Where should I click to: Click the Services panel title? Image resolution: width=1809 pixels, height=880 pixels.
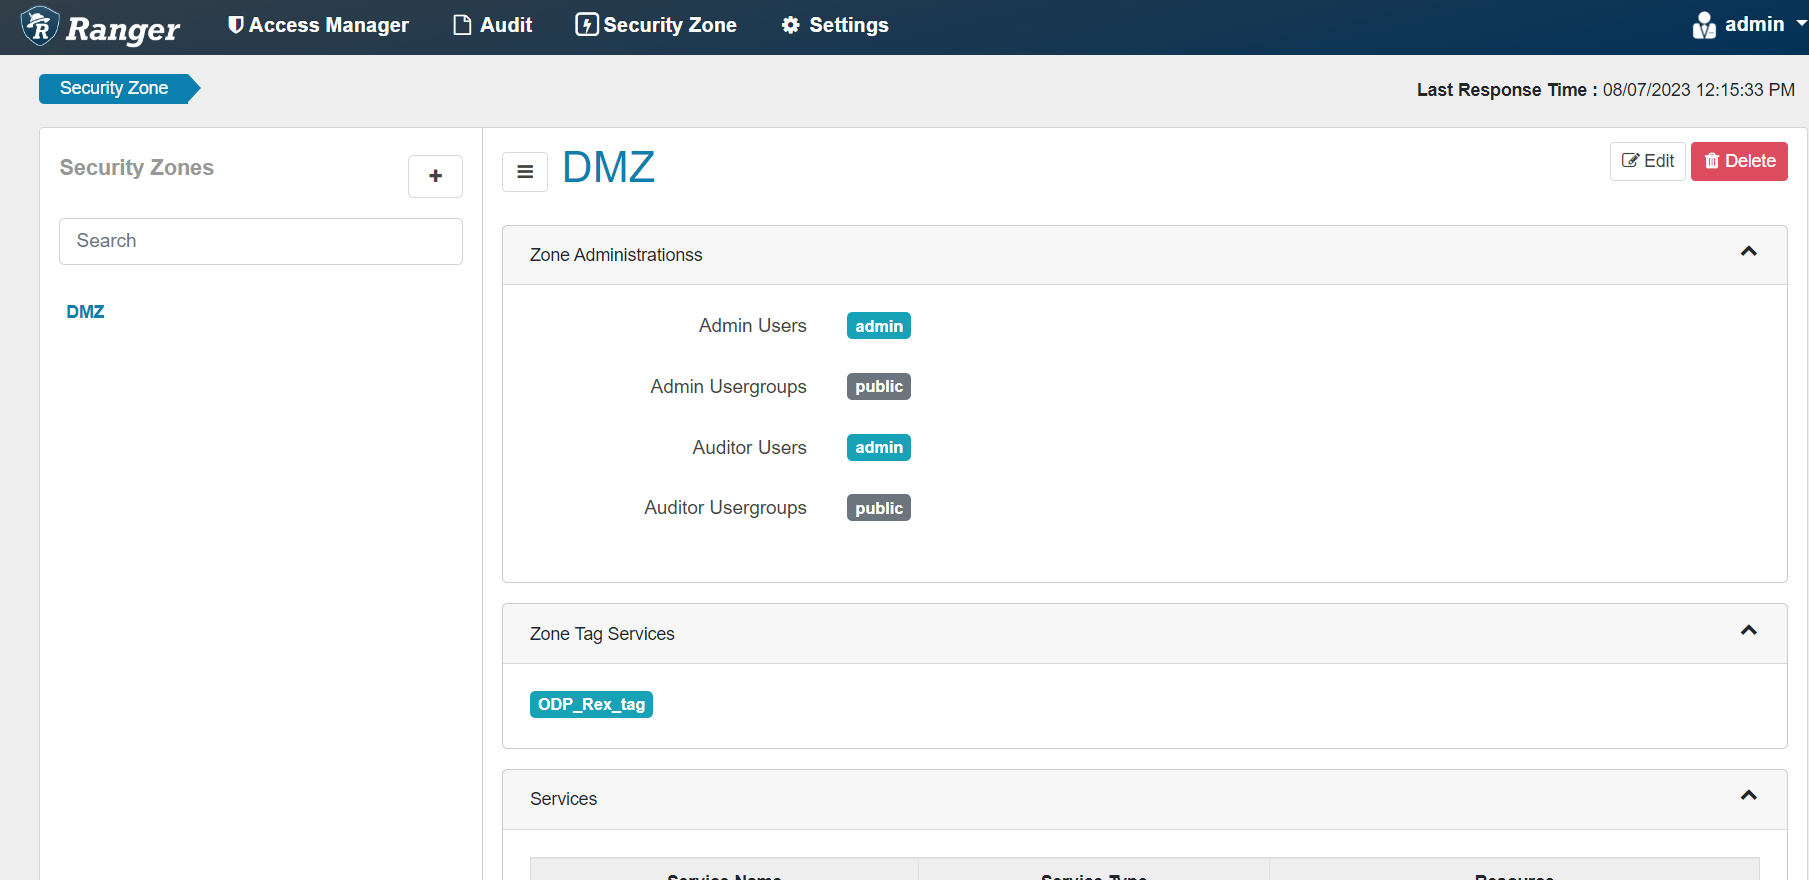[x=563, y=799]
